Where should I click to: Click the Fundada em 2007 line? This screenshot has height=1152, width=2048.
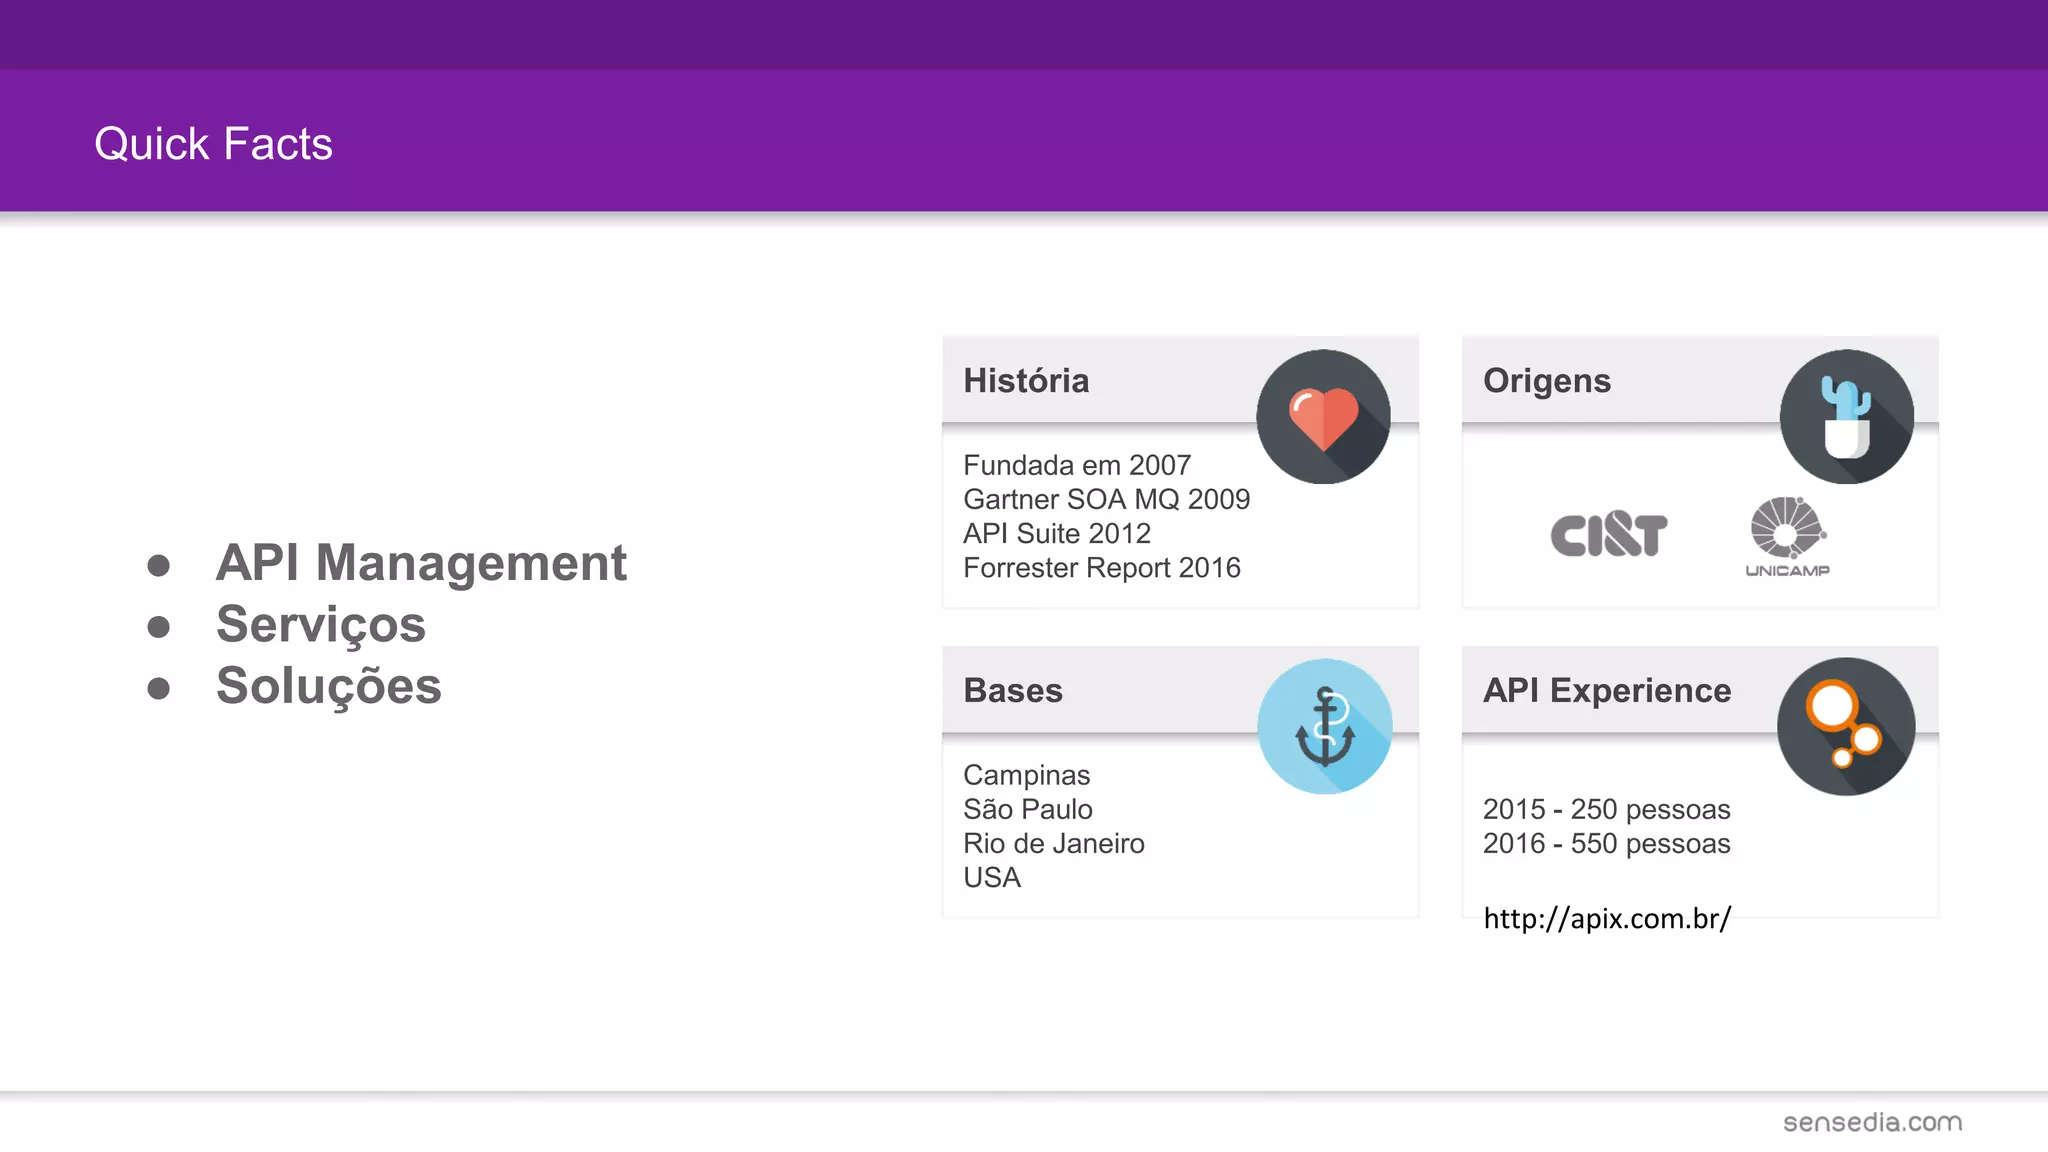pos(1077,465)
